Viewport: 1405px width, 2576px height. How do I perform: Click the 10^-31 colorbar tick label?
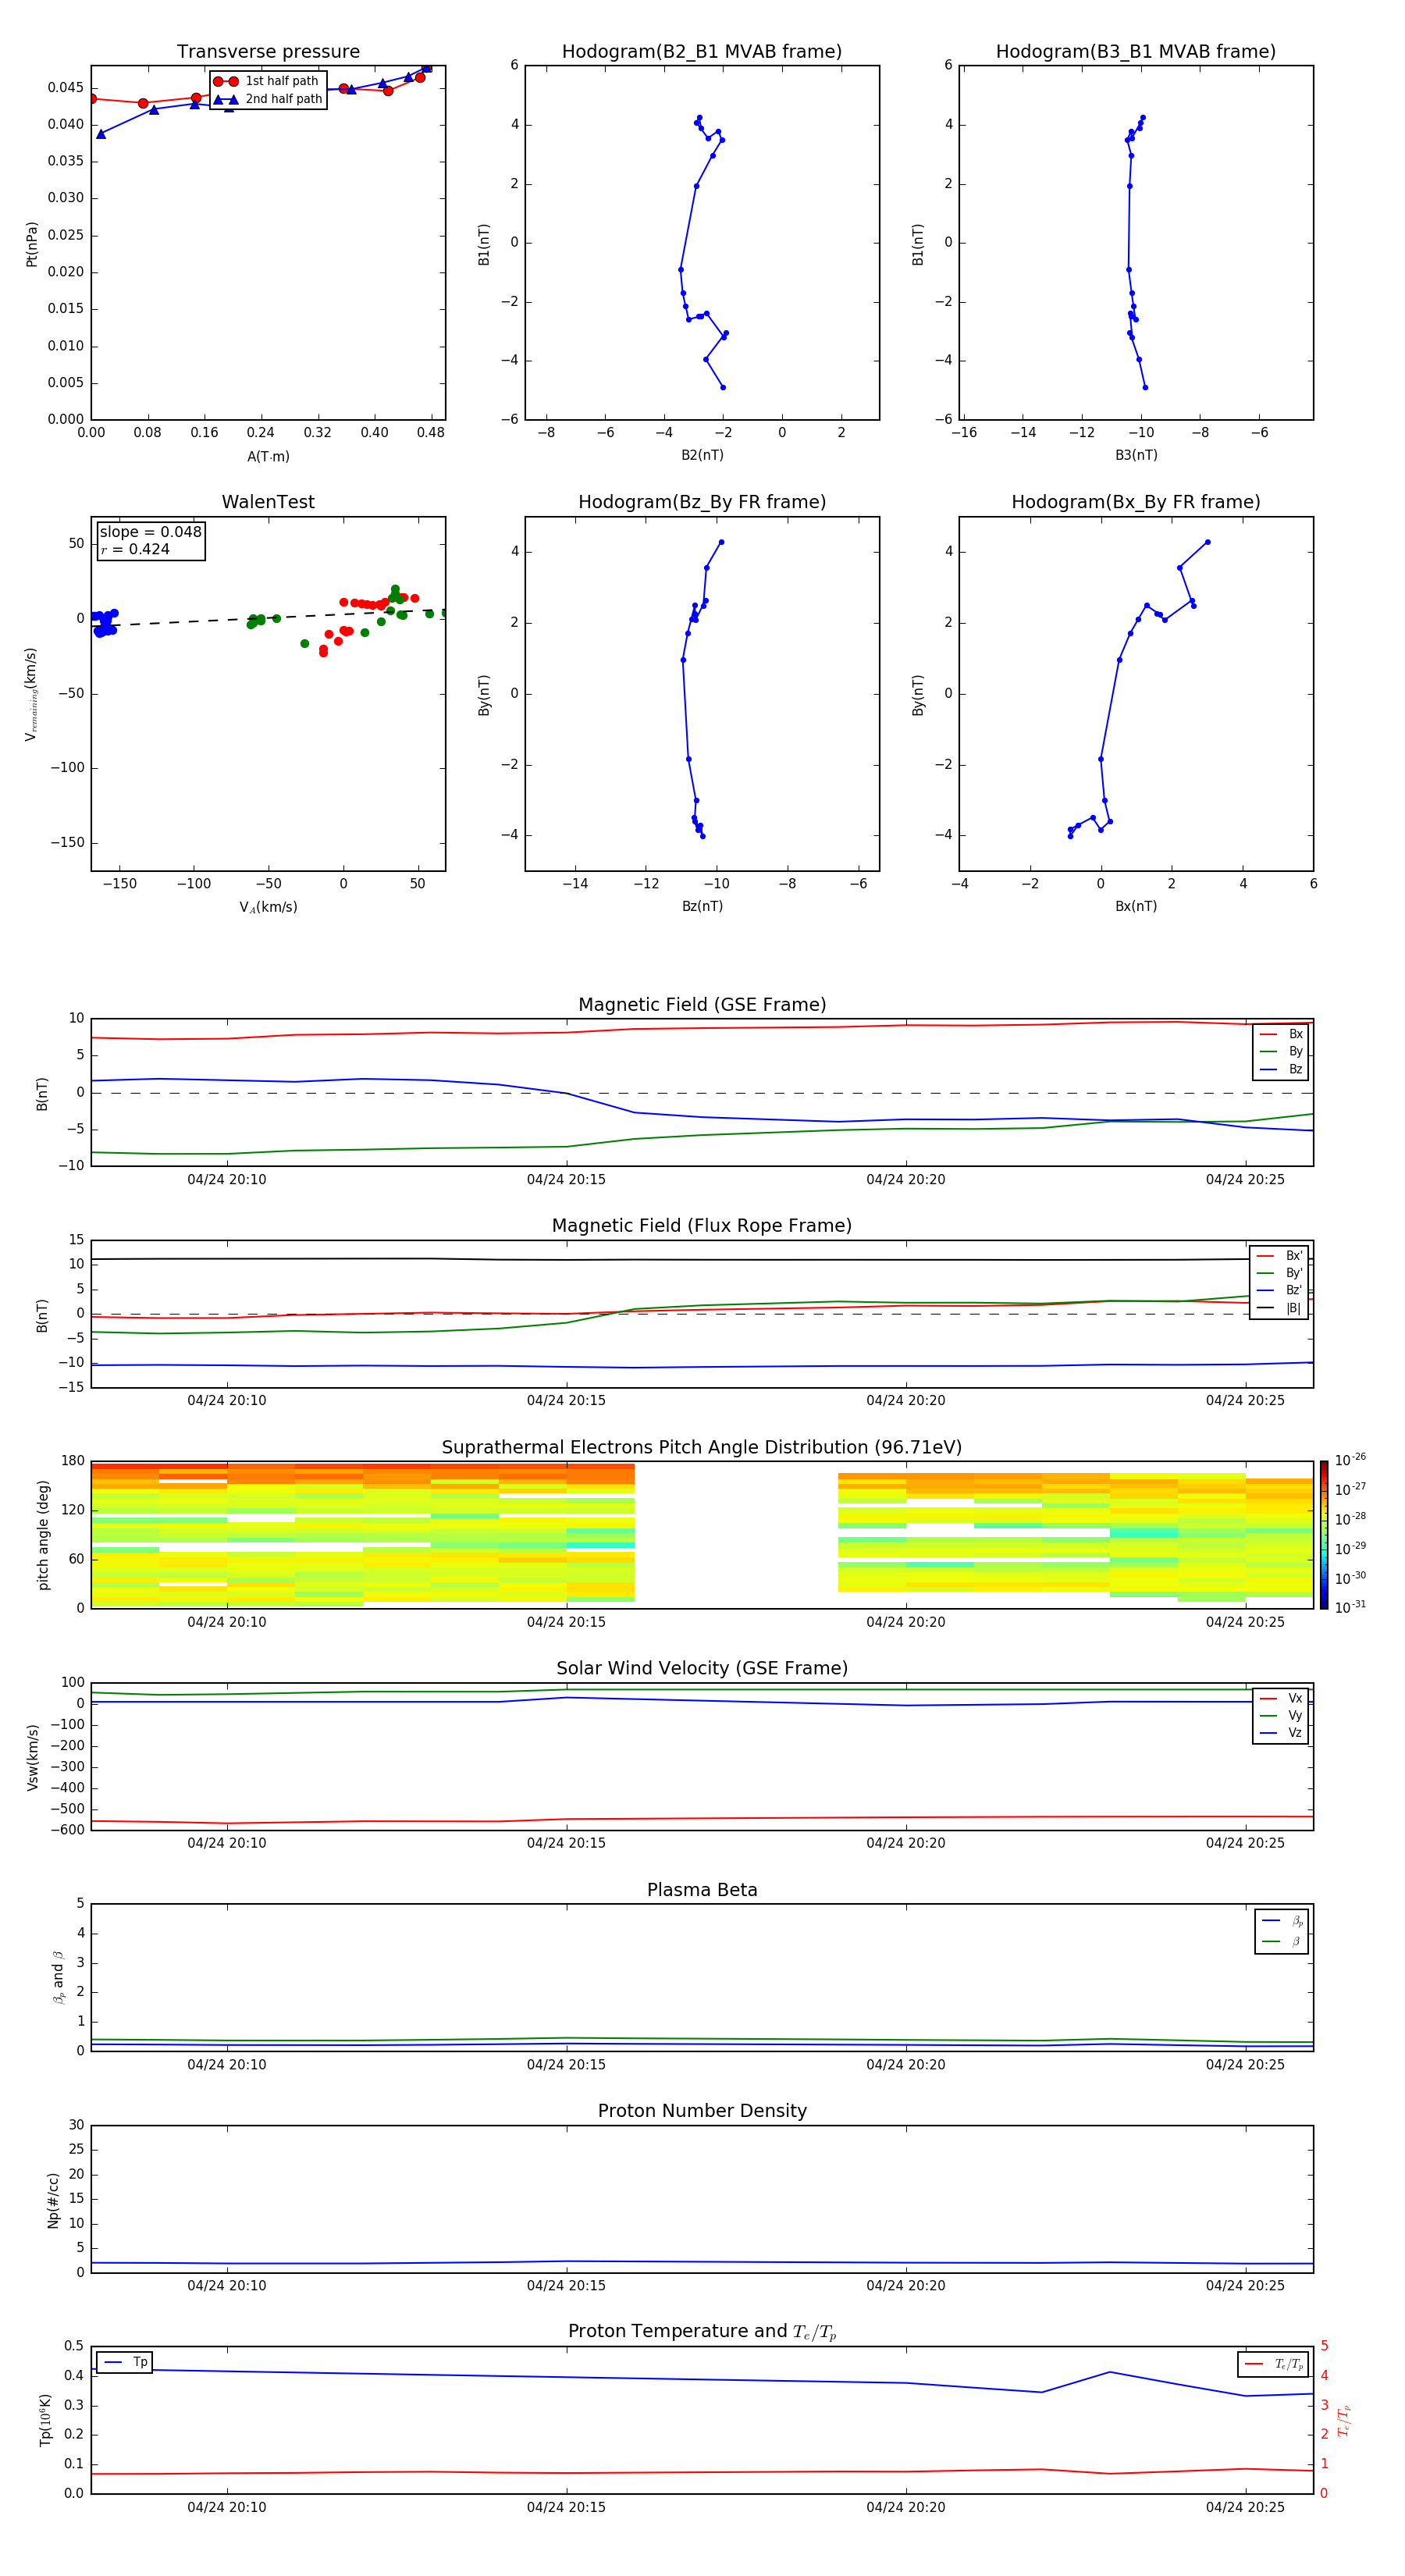1350,1607
